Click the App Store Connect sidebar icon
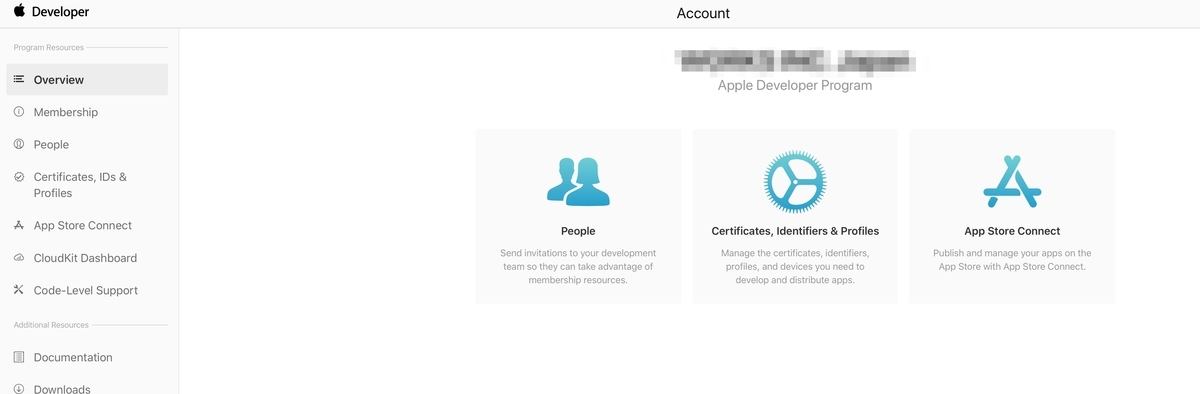The image size is (1200, 394). 19,225
